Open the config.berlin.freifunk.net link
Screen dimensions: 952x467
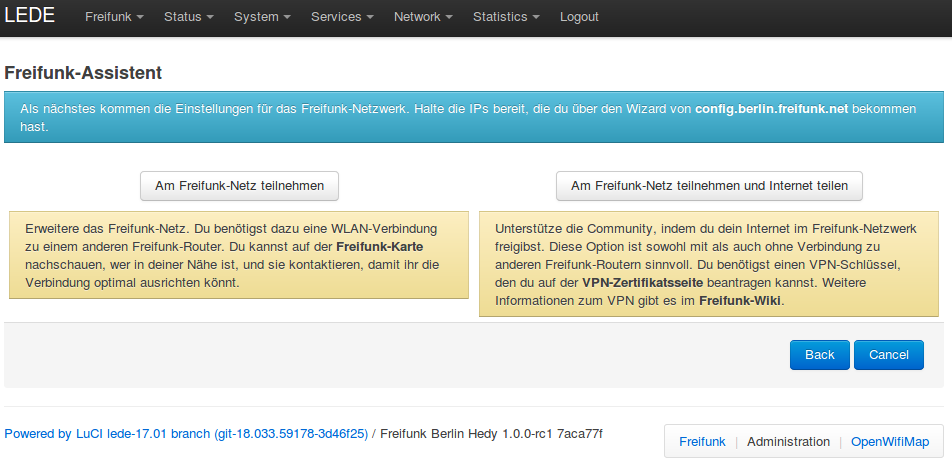772,108
